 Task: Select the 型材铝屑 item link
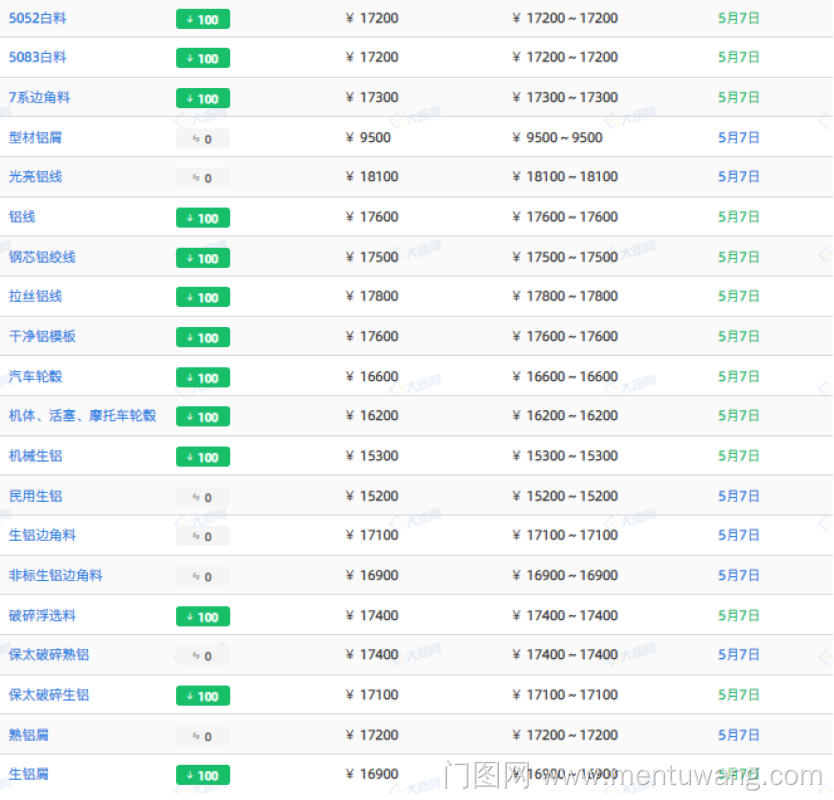pyautogui.click(x=36, y=137)
